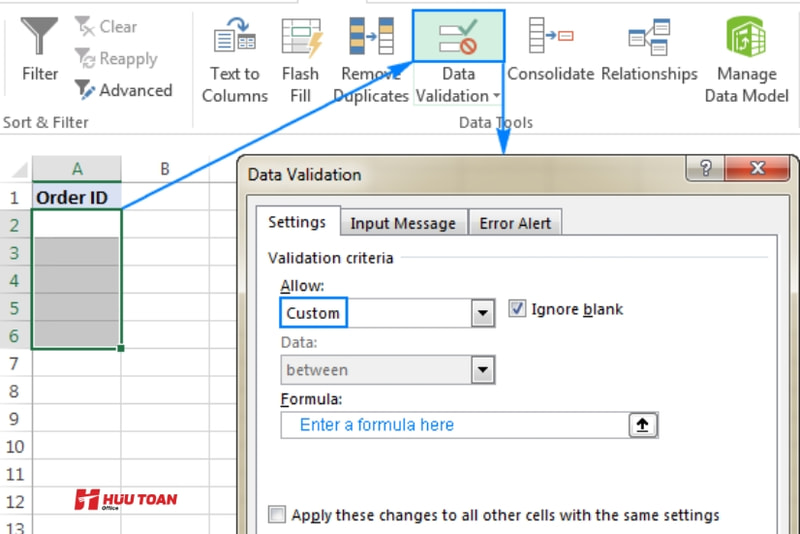Open the Data between dropdown
Screen dimensions: 800x534
pyautogui.click(x=483, y=370)
